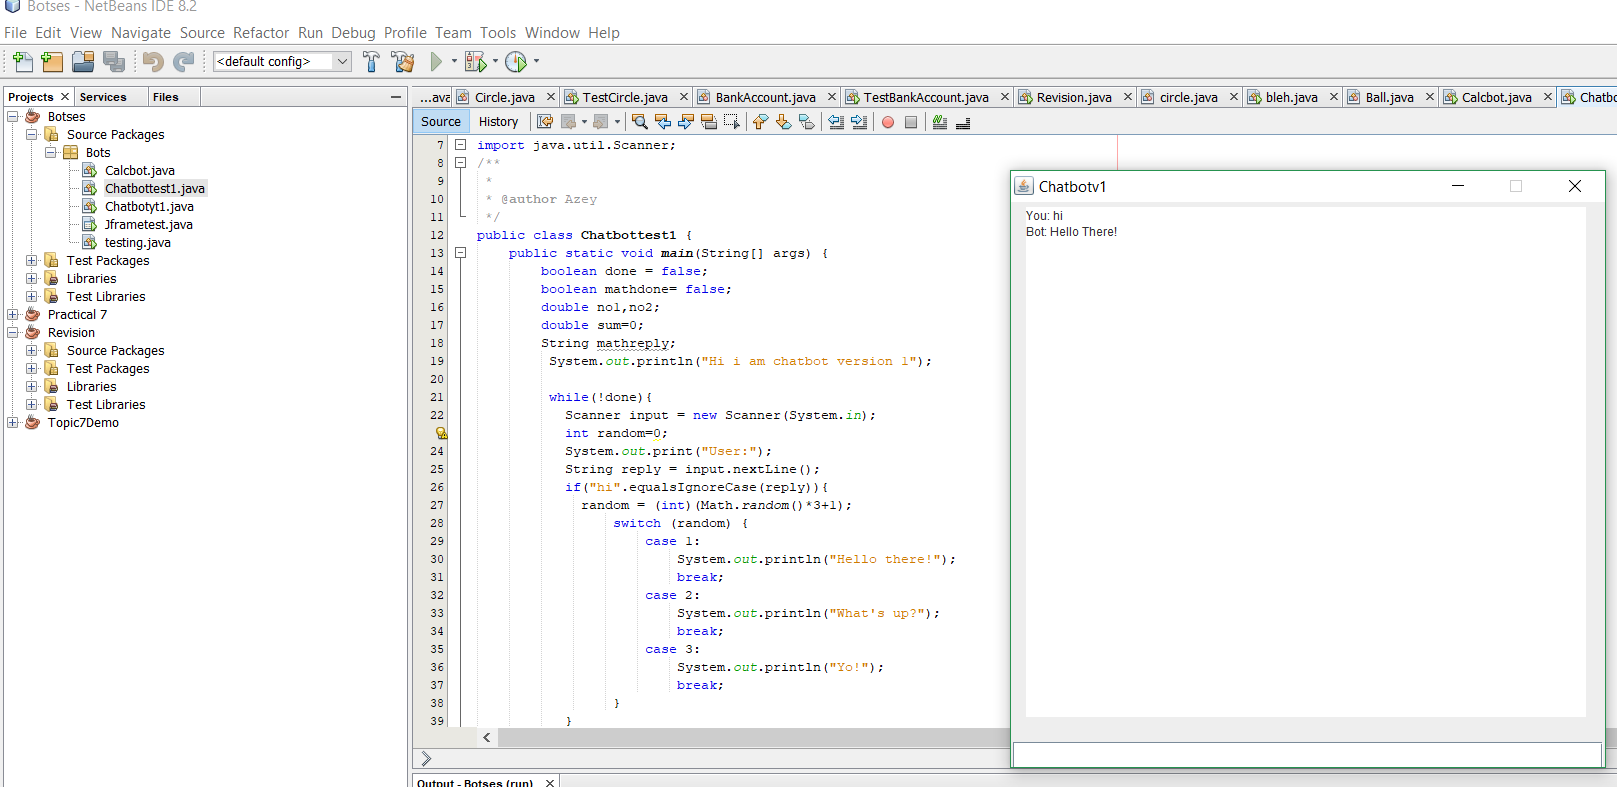Viewport: 1617px width, 787px height.
Task: Click the New File toolbar icon
Action: [x=22, y=62]
